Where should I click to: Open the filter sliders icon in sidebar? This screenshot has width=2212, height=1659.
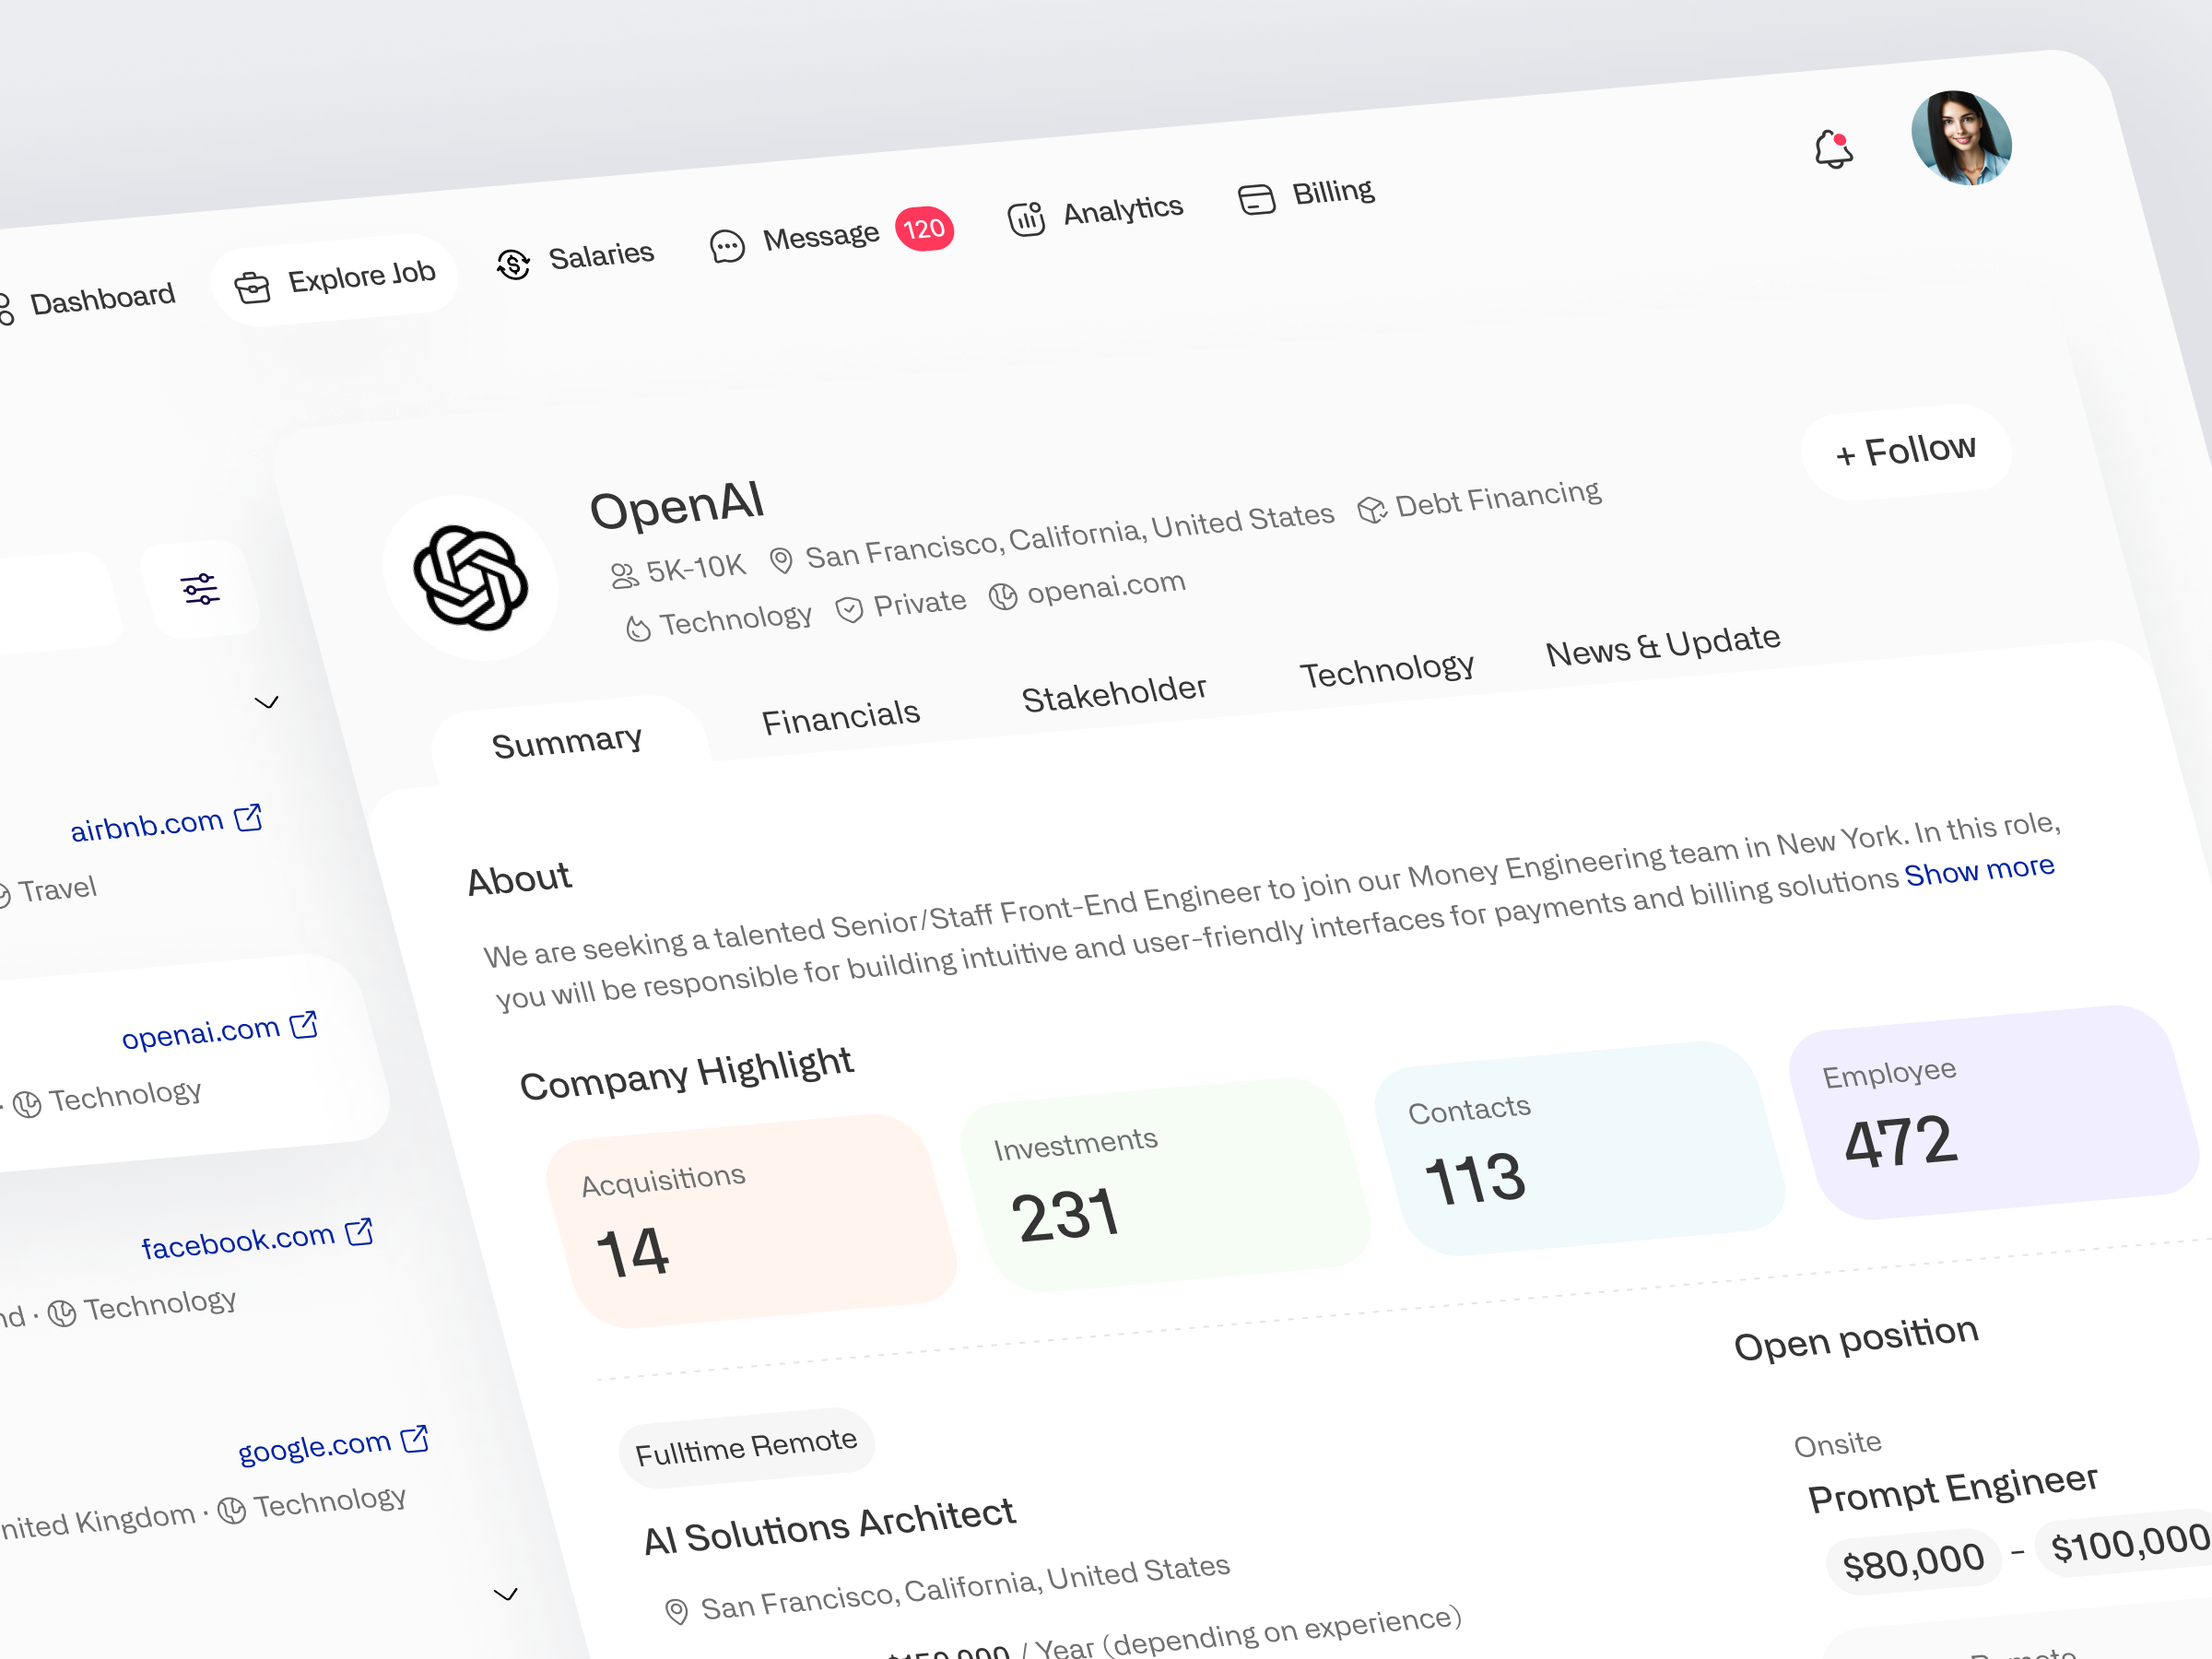point(200,590)
